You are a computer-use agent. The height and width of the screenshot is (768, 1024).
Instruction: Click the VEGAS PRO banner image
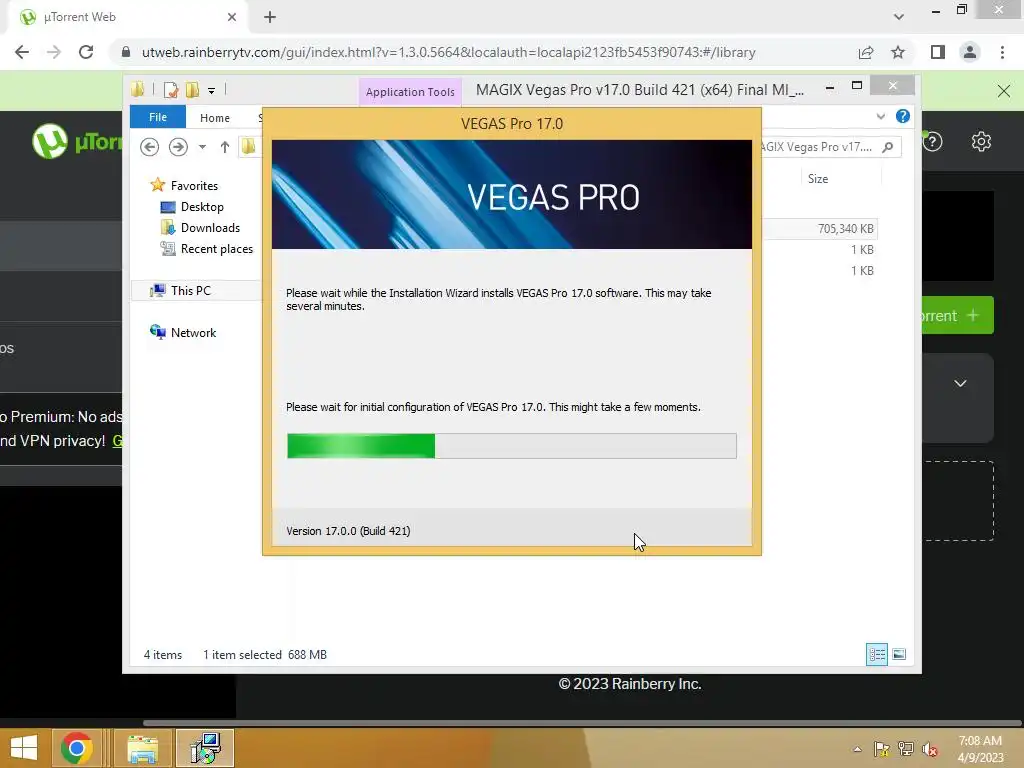click(511, 195)
